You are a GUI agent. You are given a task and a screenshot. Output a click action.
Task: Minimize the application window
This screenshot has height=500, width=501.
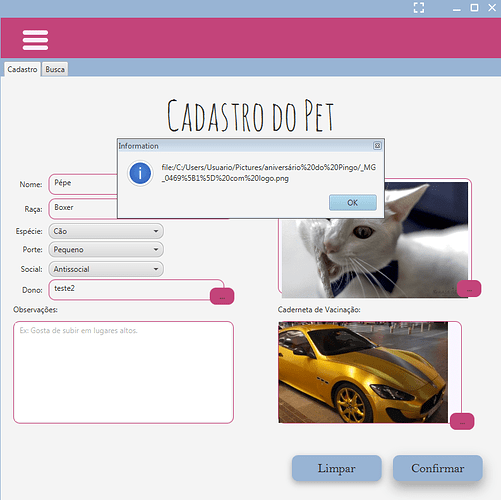pyautogui.click(x=457, y=8)
